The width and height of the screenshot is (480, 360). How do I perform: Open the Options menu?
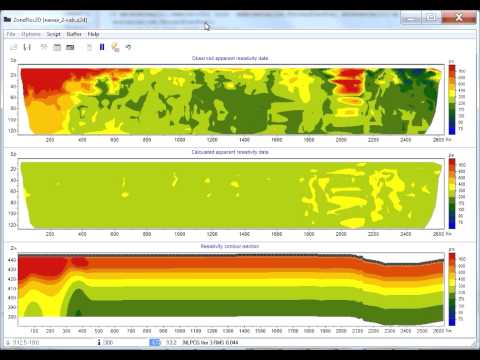[30, 34]
